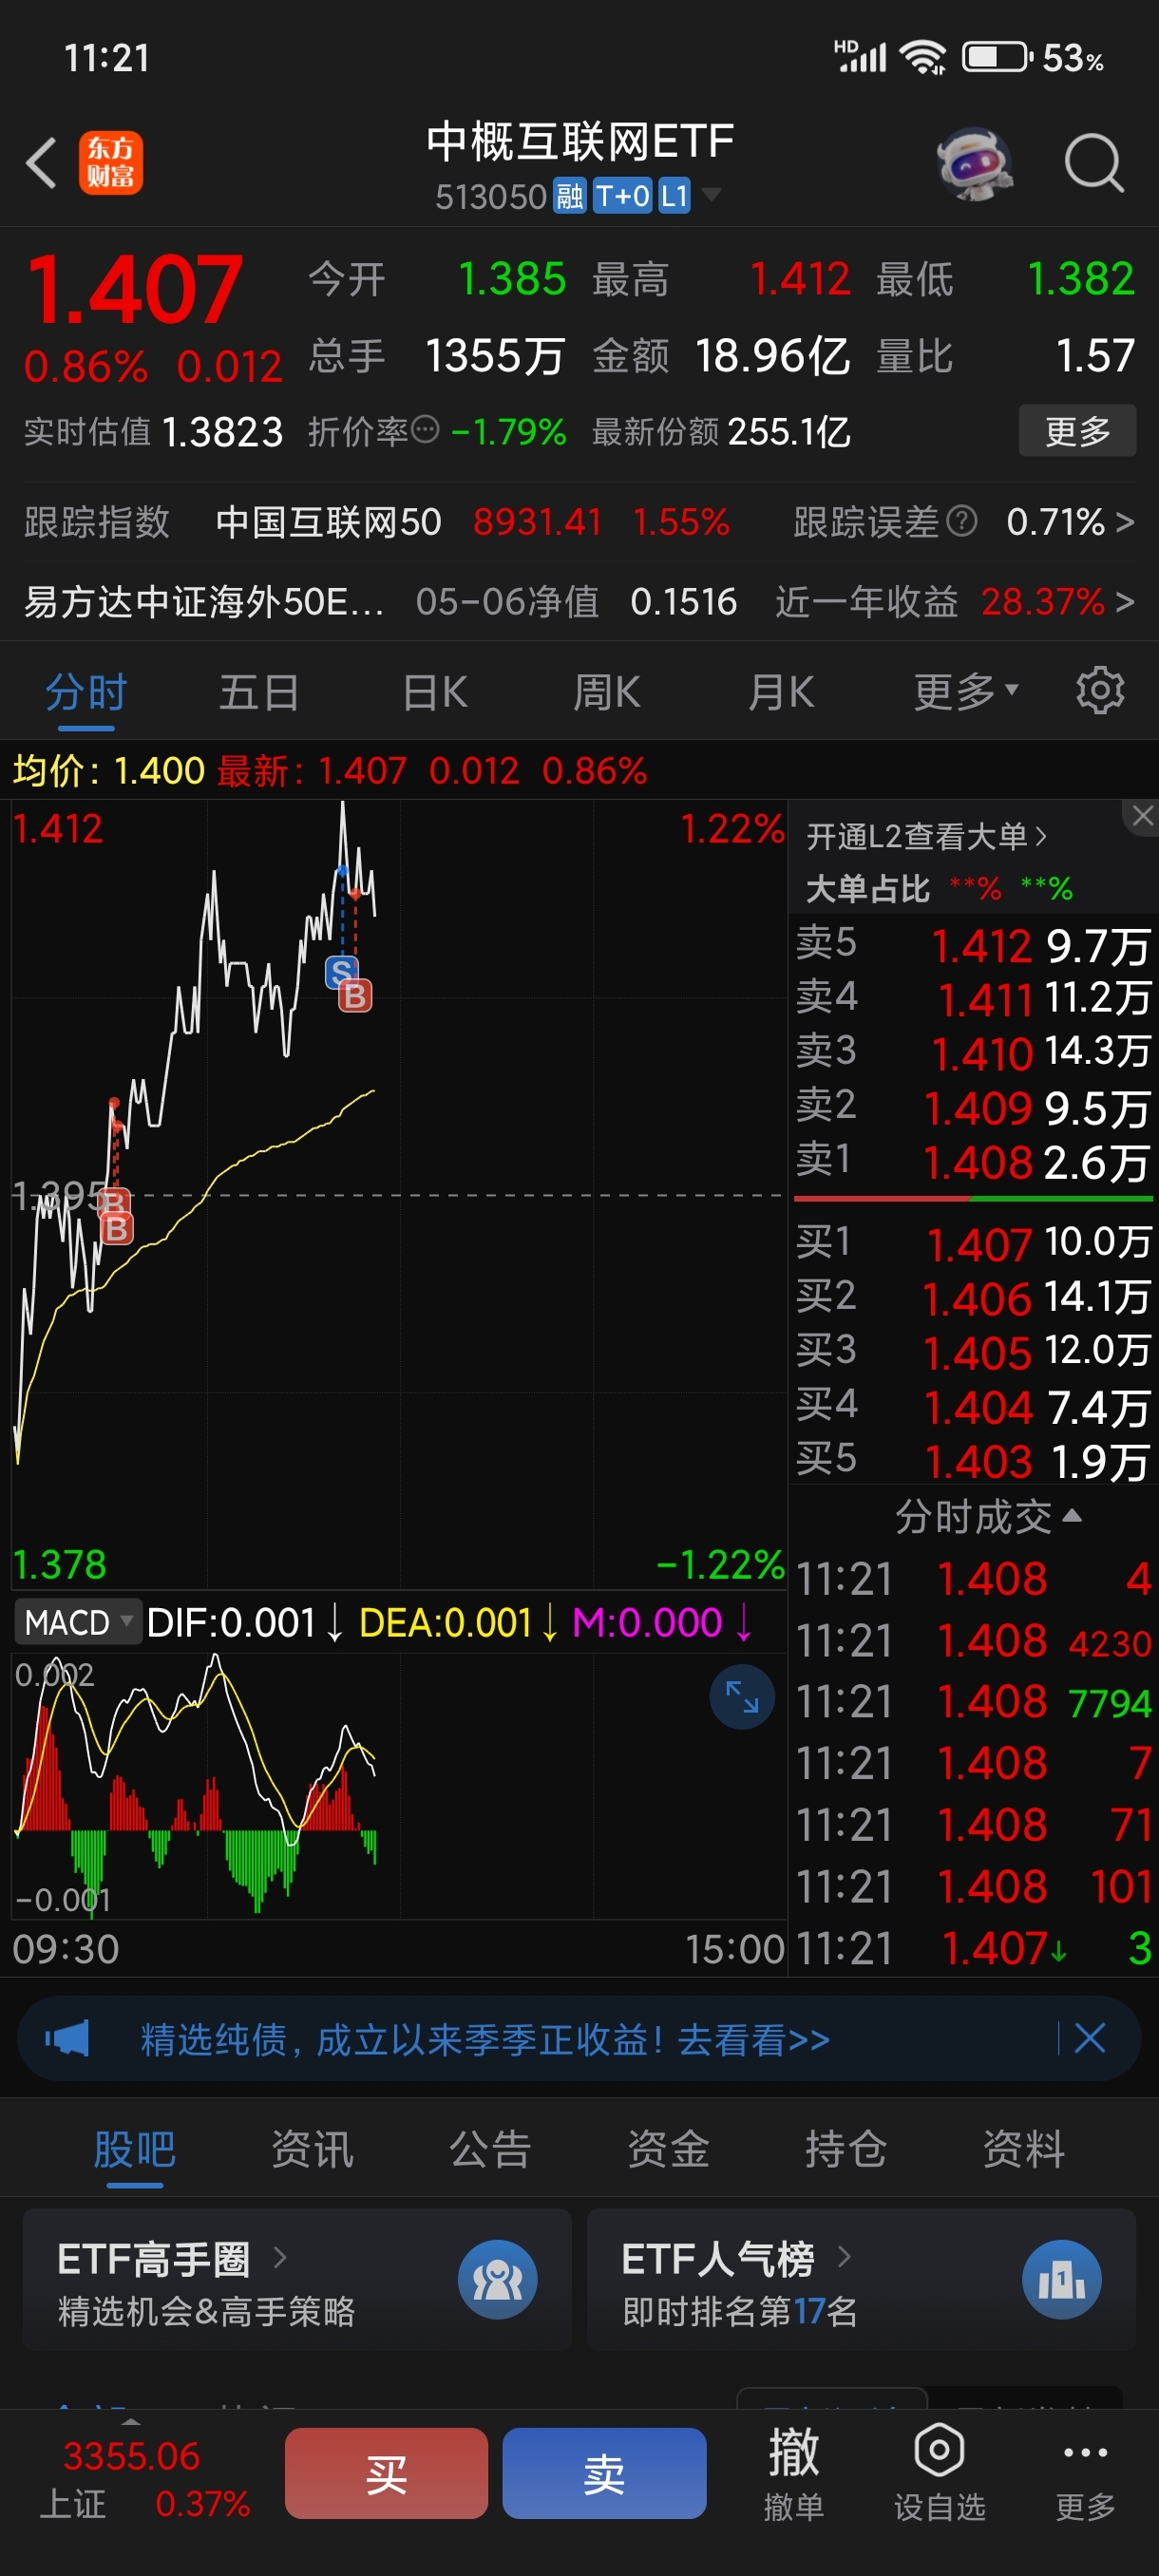
Task: Open 精选纯债 去看看 promotion link
Action: (x=485, y=2039)
